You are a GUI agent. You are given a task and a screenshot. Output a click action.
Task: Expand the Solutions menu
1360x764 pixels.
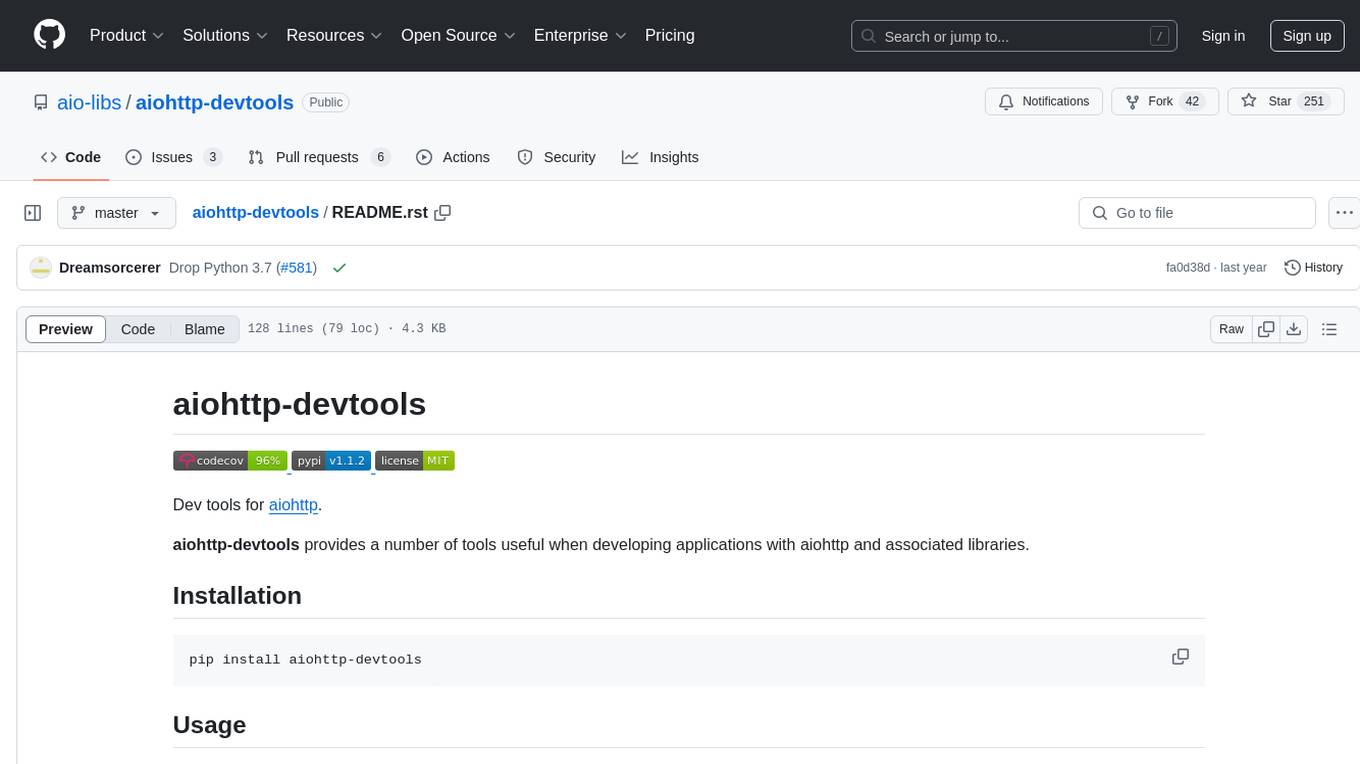225,35
